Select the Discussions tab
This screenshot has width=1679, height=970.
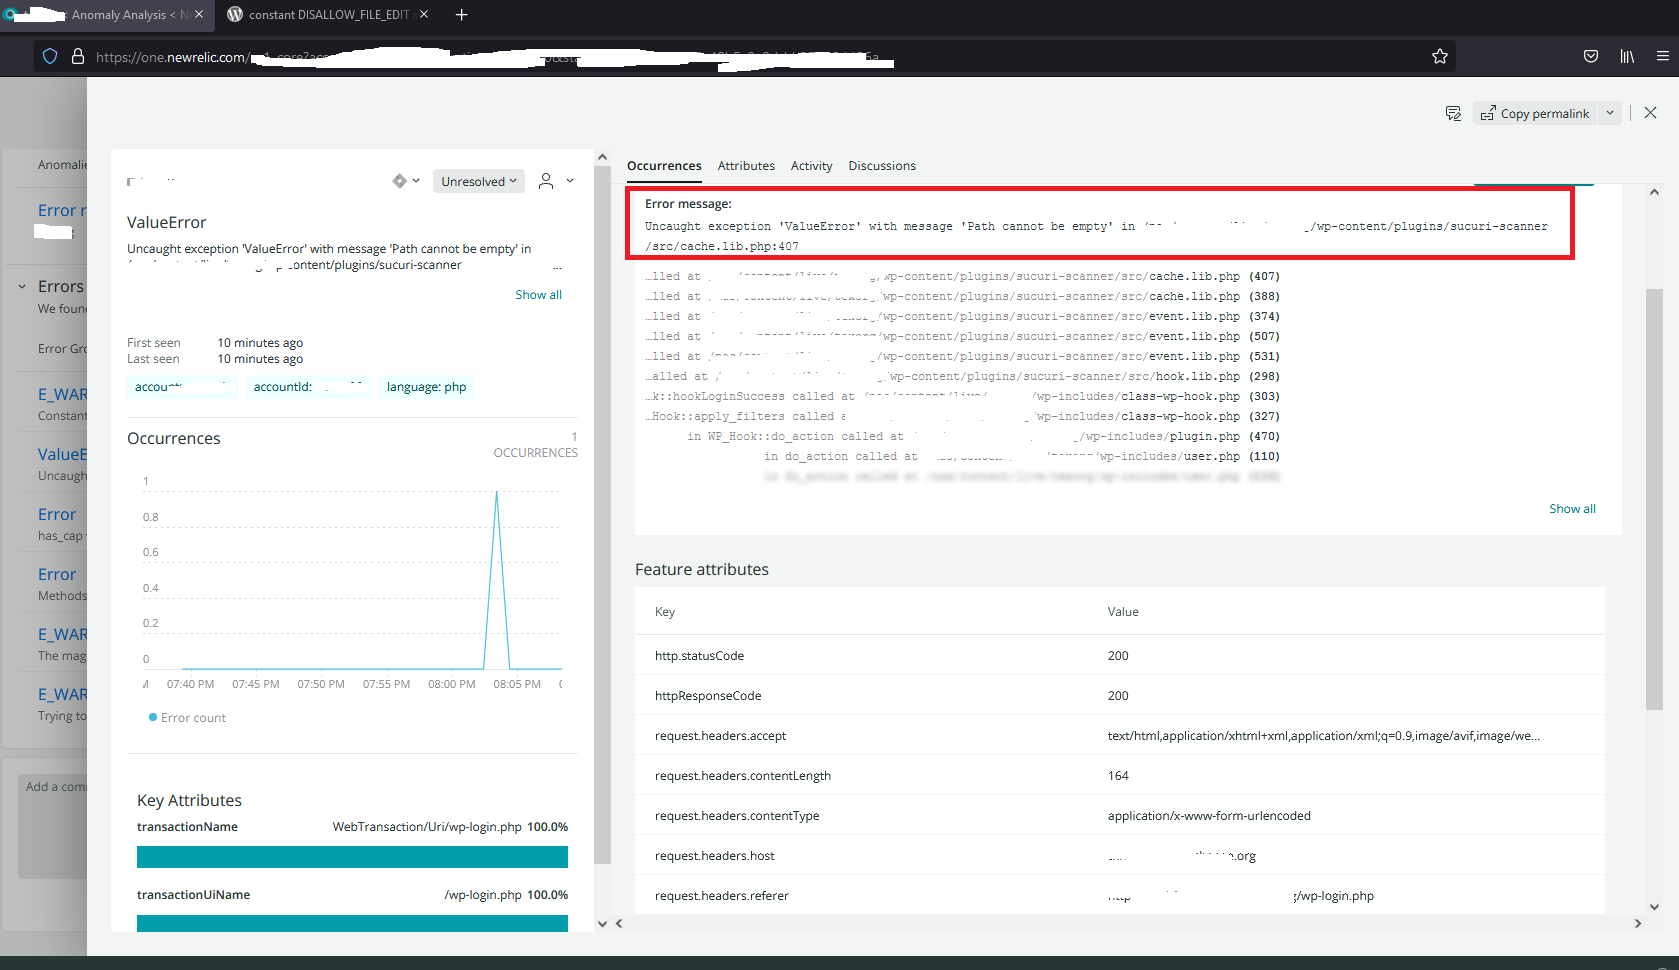point(882,166)
